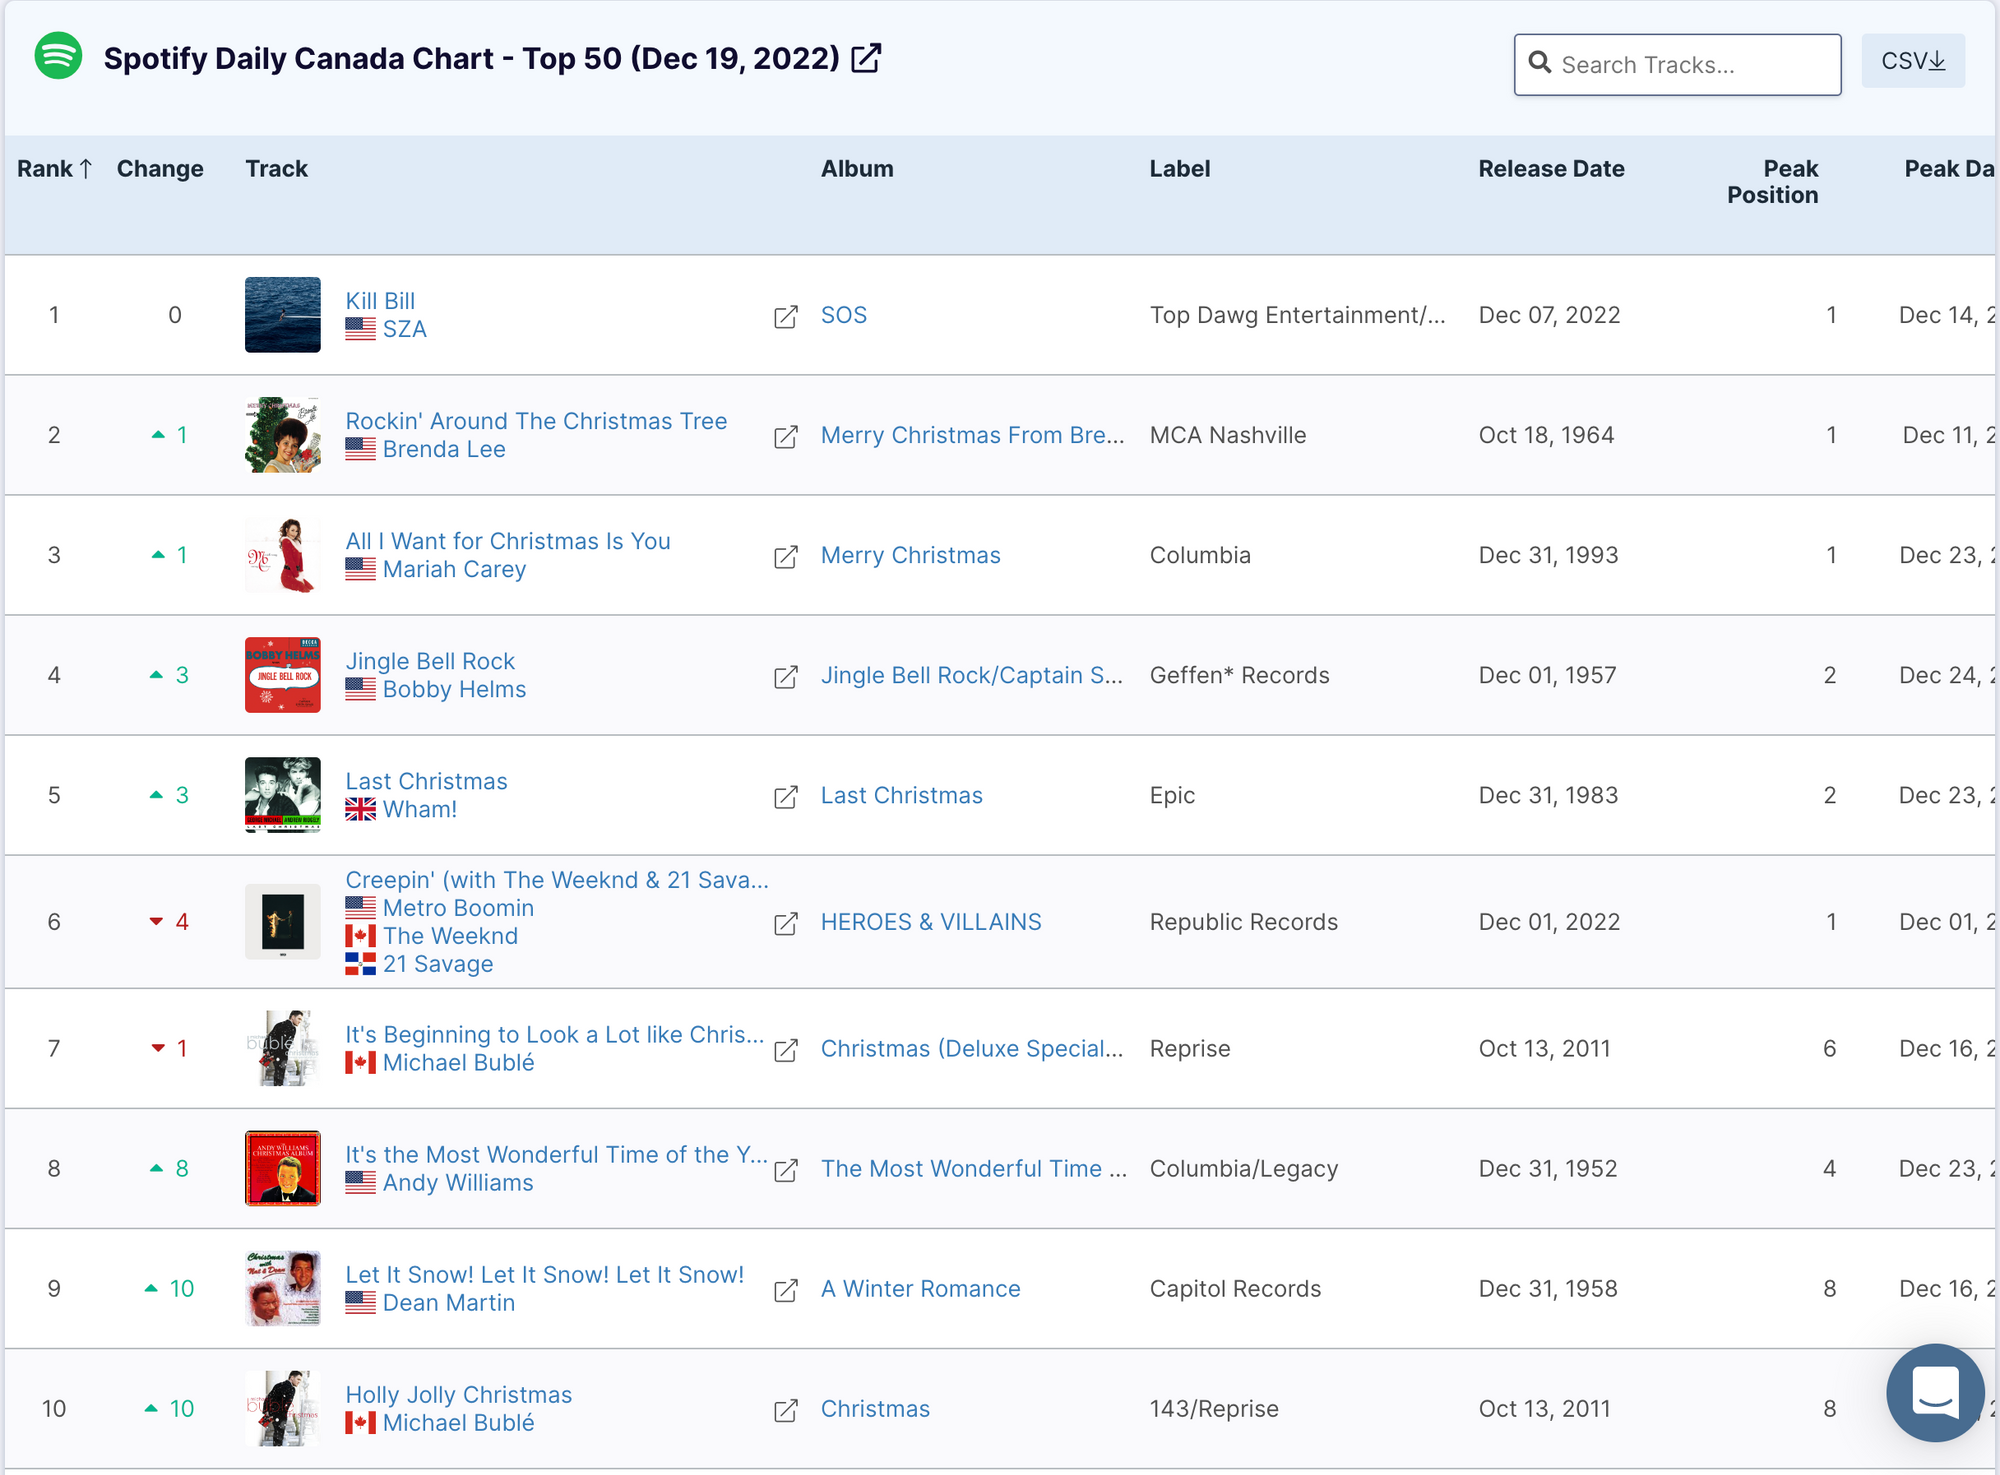This screenshot has width=2000, height=1475.
Task: Click Andy Williams Christmas Album thumbnail
Action: click(x=283, y=1168)
